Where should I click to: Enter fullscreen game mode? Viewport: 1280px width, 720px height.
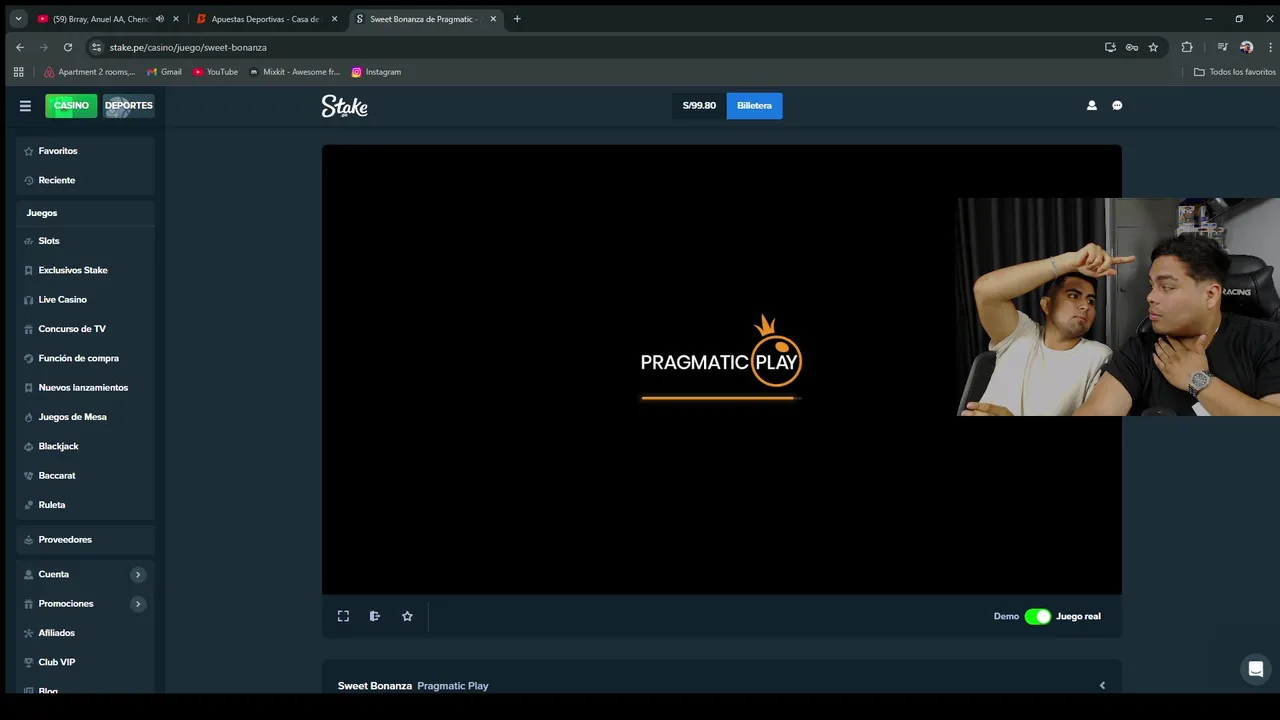[x=343, y=616]
